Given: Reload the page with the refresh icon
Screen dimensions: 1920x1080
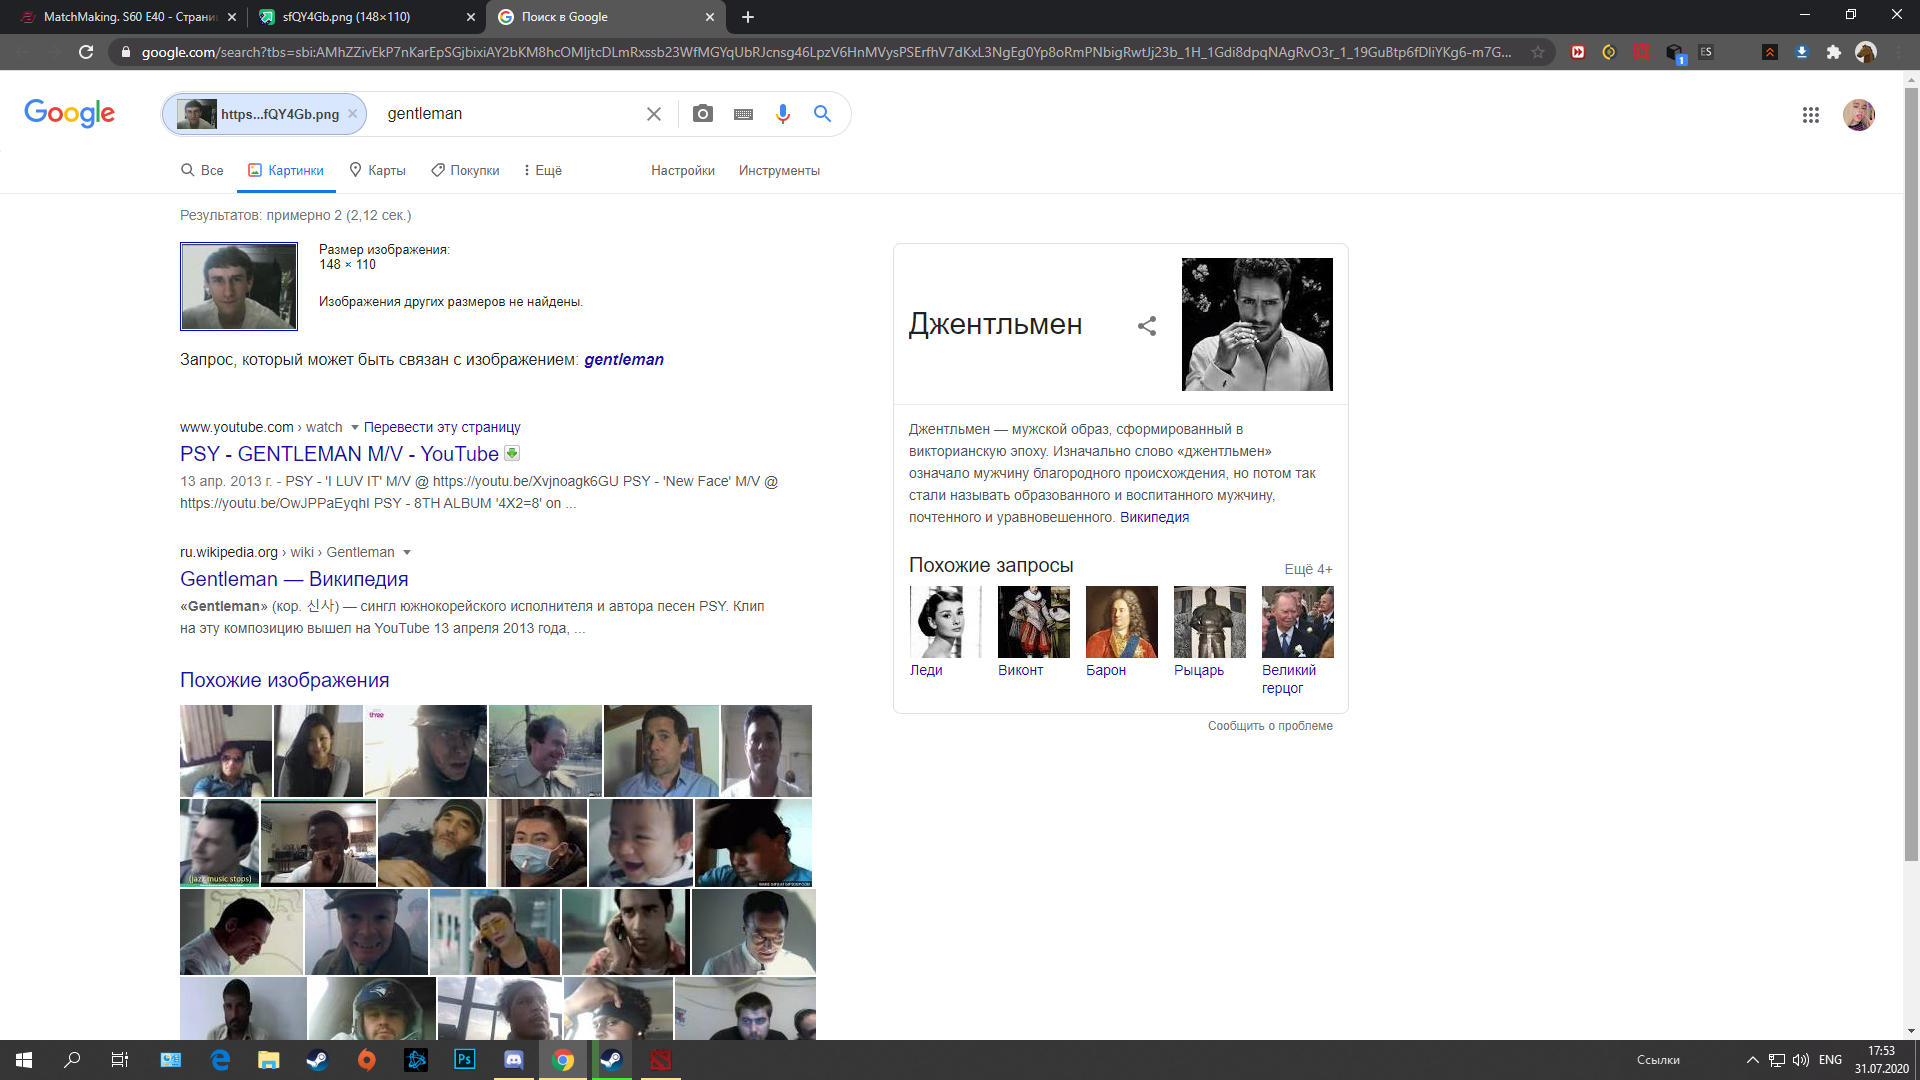Looking at the screenshot, I should (x=85, y=52).
